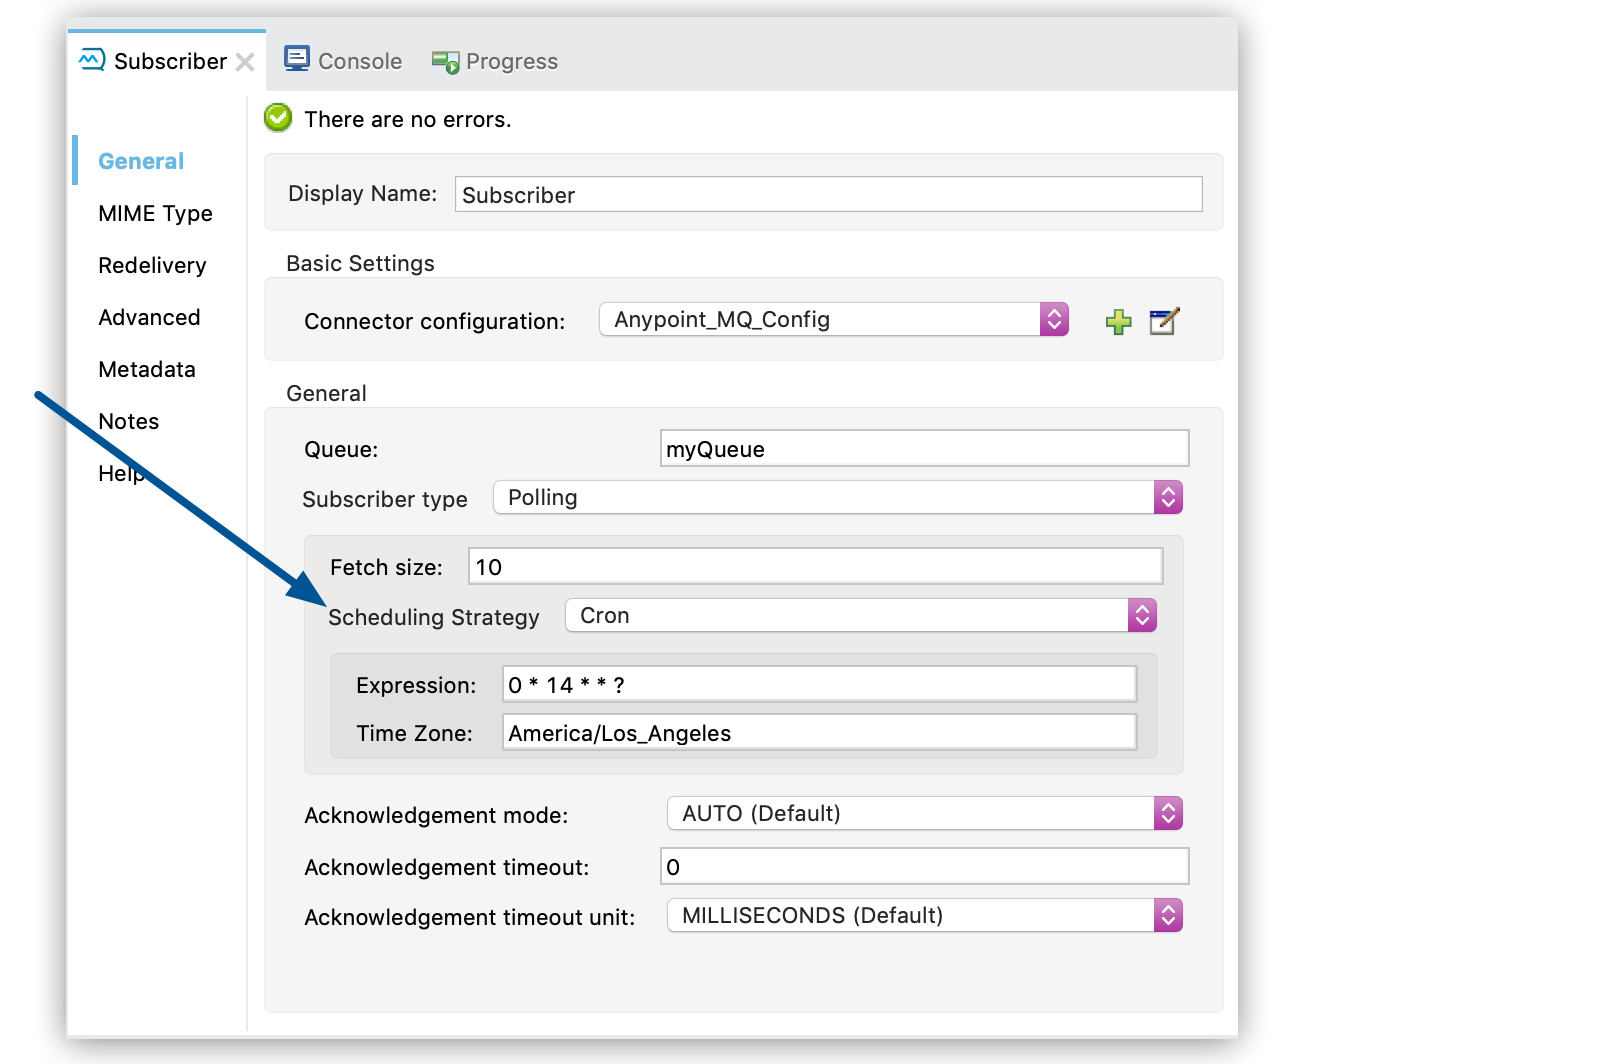Click the Cron Expression input field
1600x1064 pixels.
819,684
